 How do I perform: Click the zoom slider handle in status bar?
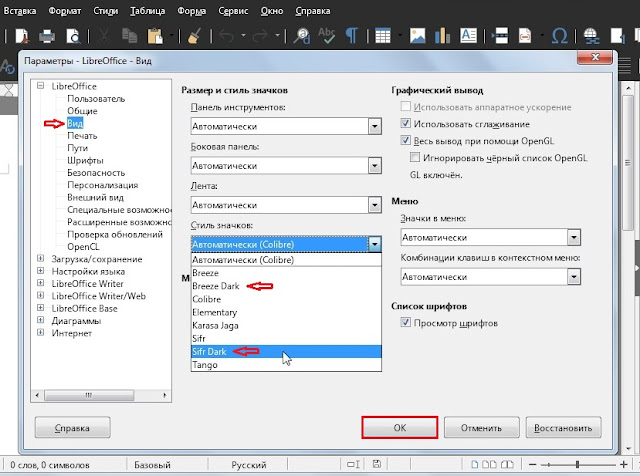click(x=577, y=465)
